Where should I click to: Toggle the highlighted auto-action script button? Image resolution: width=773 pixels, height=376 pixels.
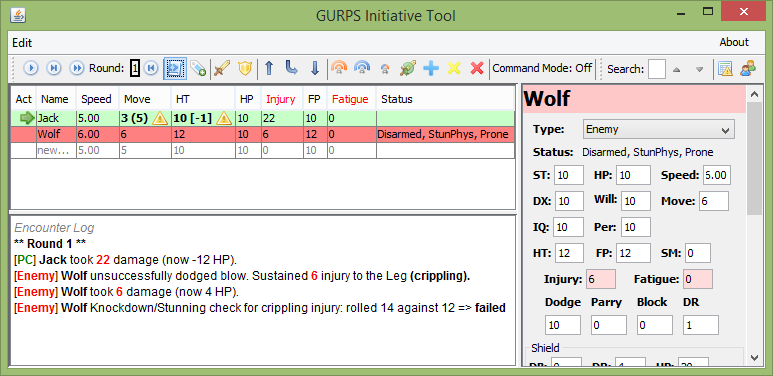pyautogui.click(x=175, y=68)
